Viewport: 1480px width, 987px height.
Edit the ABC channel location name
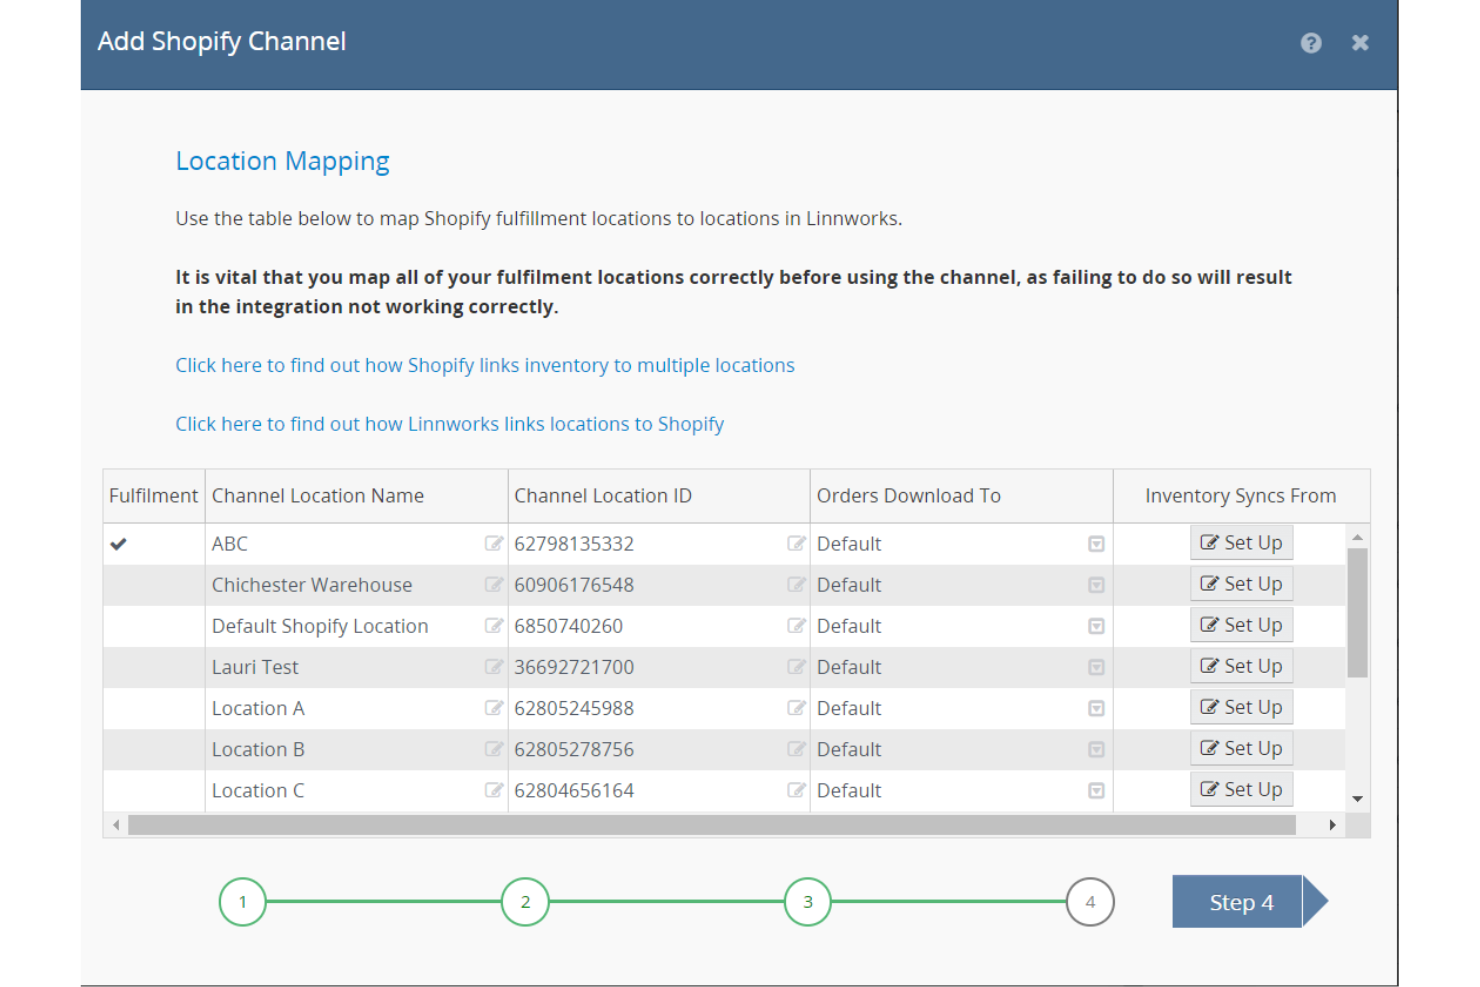494,543
